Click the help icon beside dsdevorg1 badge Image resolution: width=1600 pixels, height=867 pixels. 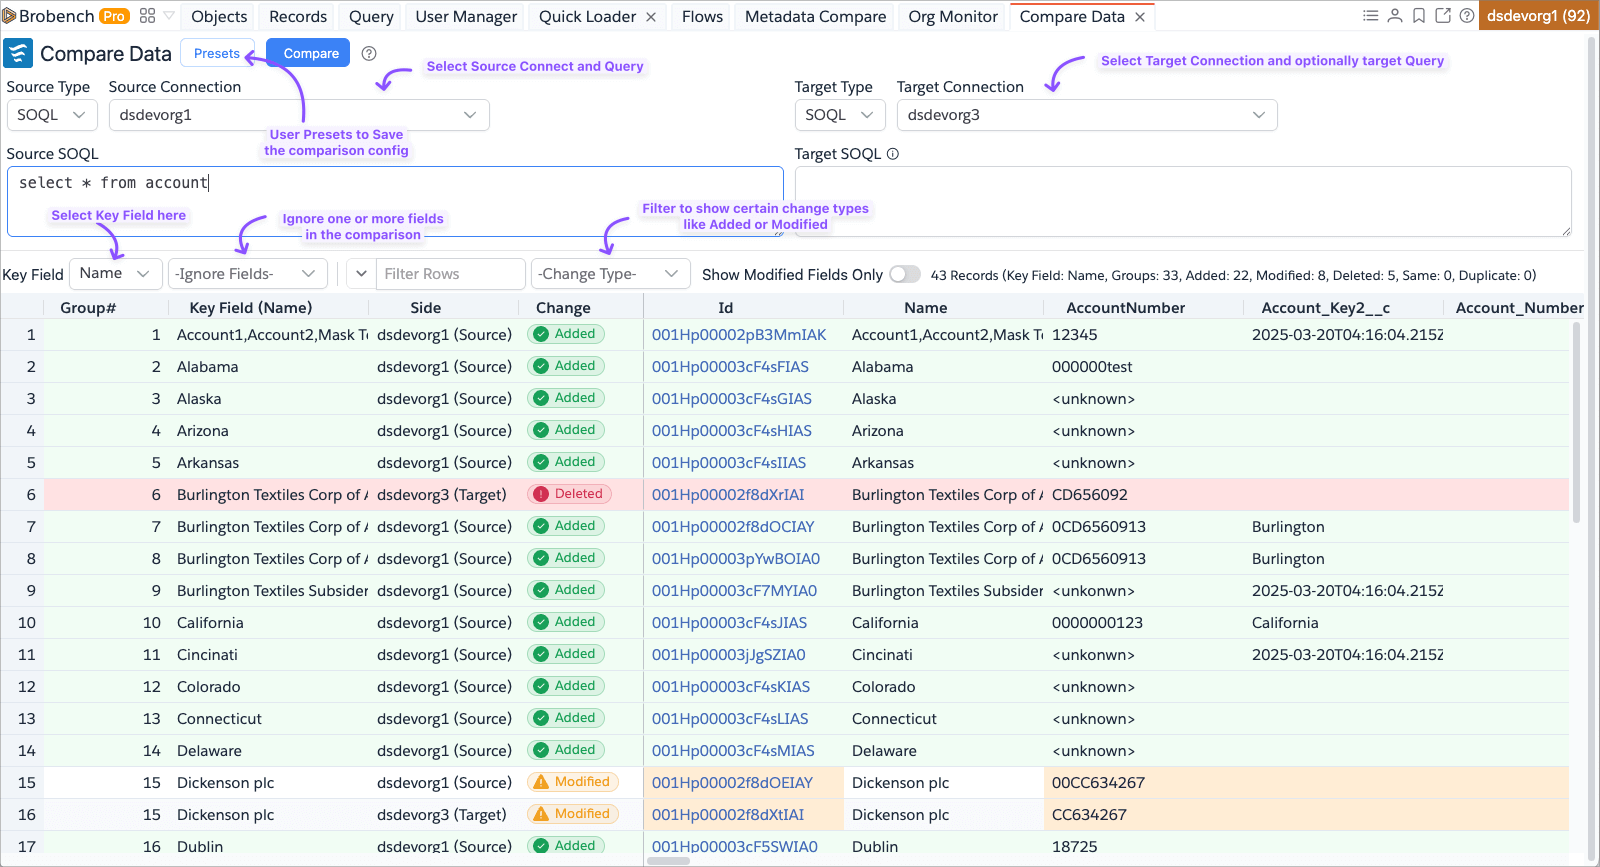[x=1466, y=16]
